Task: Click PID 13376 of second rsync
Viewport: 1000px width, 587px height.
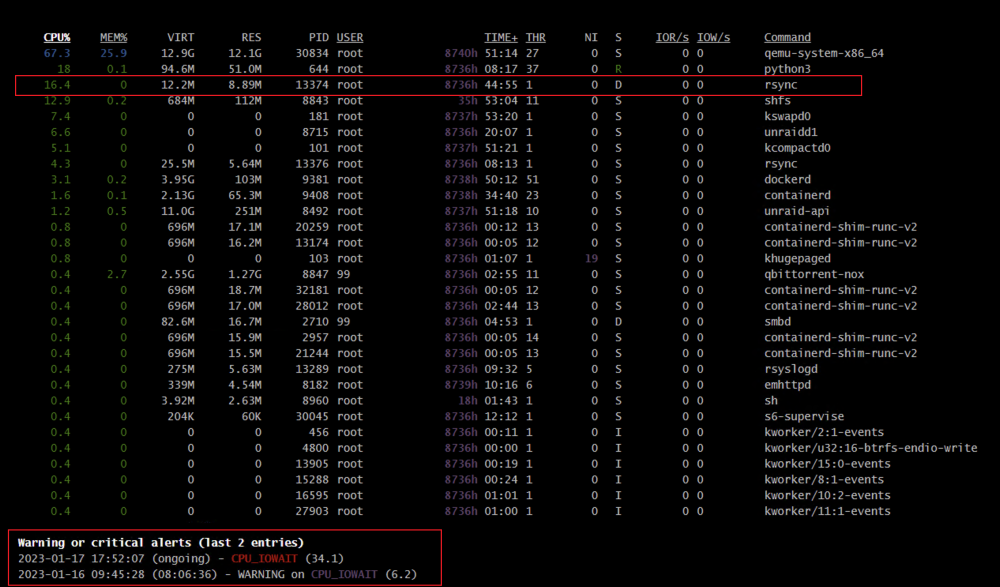Action: click(x=312, y=164)
